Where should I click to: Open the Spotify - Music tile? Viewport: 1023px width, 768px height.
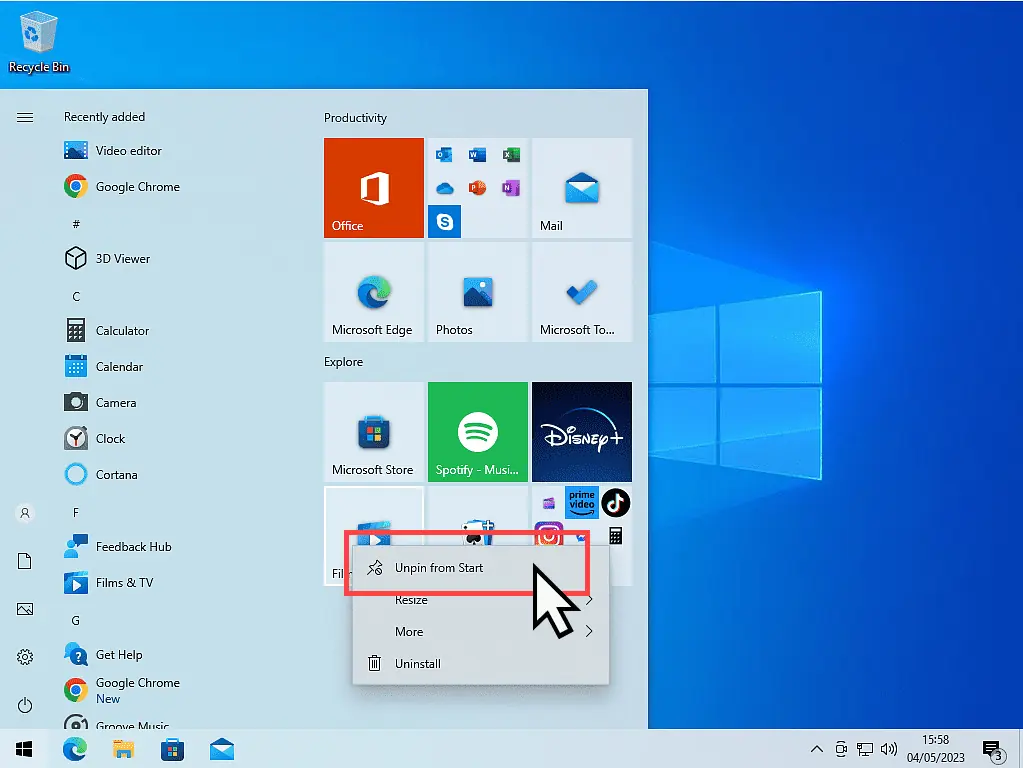click(477, 432)
